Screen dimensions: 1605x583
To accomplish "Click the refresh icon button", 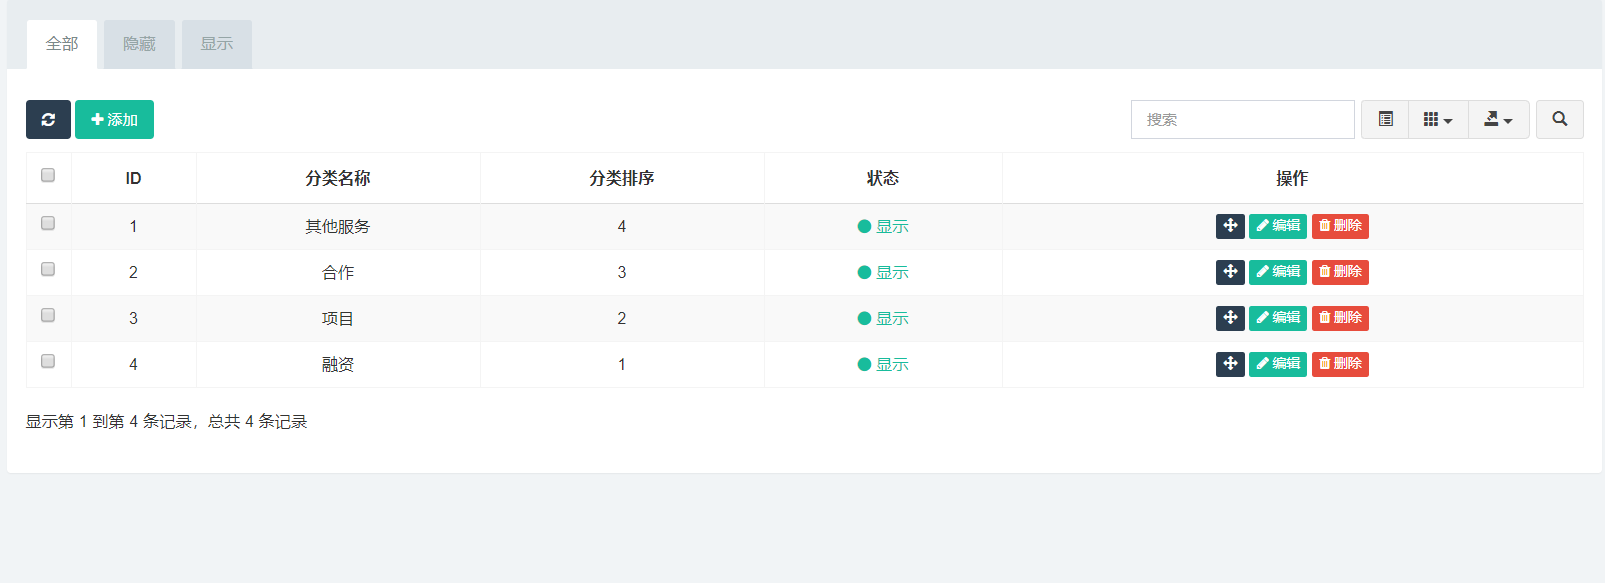I will click(x=48, y=119).
